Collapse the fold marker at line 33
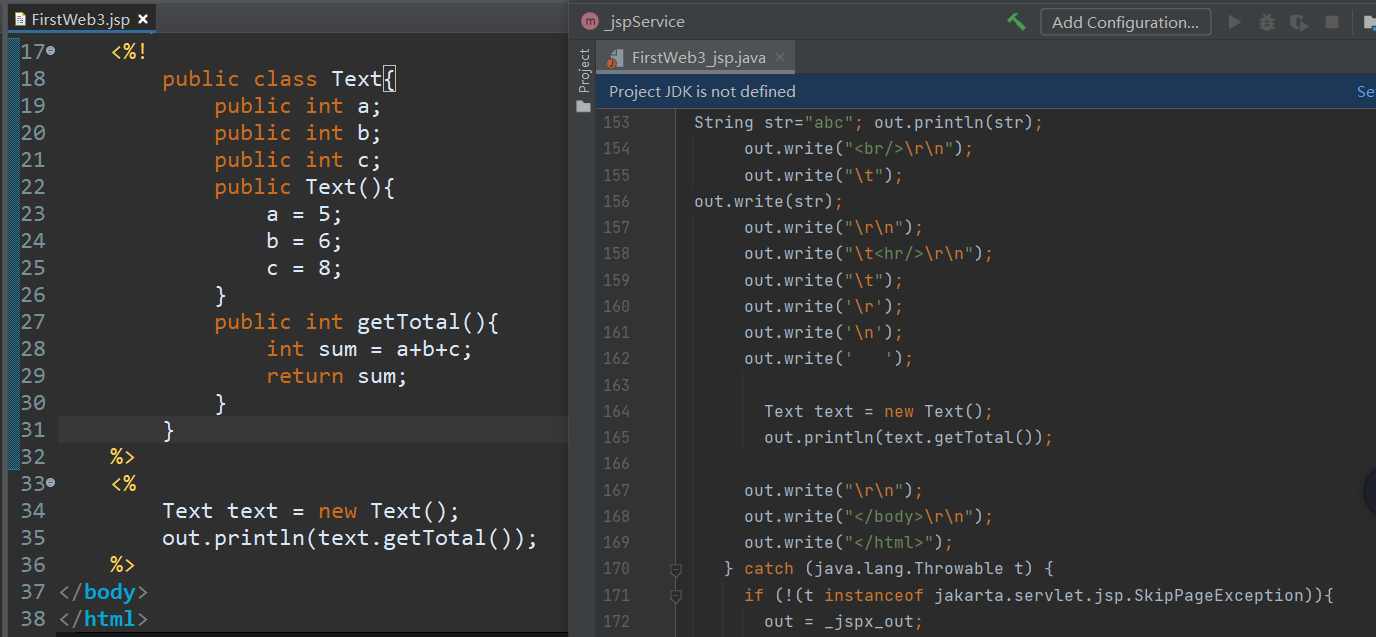 pos(51,482)
